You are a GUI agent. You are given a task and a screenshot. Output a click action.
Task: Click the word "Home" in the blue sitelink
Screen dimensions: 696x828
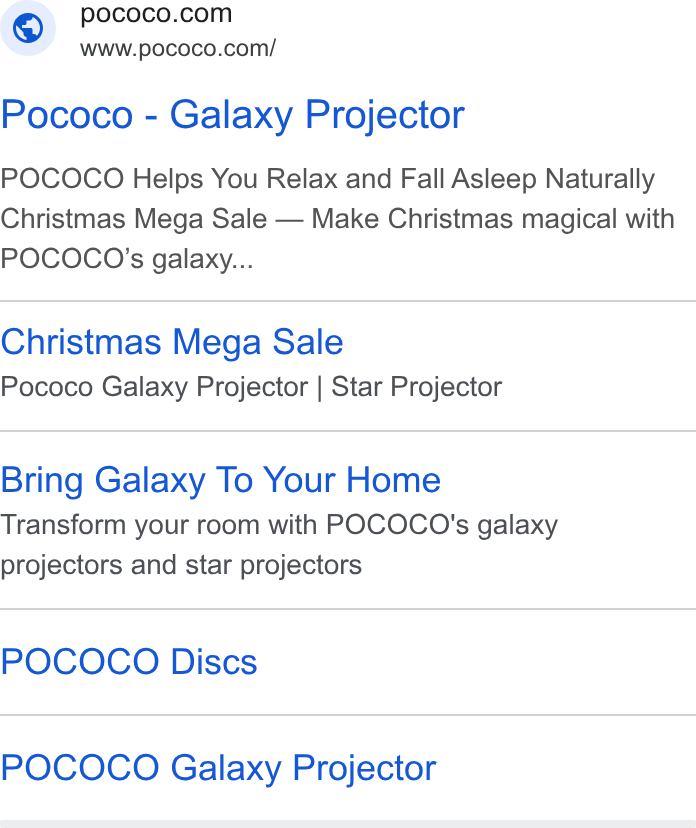click(393, 480)
